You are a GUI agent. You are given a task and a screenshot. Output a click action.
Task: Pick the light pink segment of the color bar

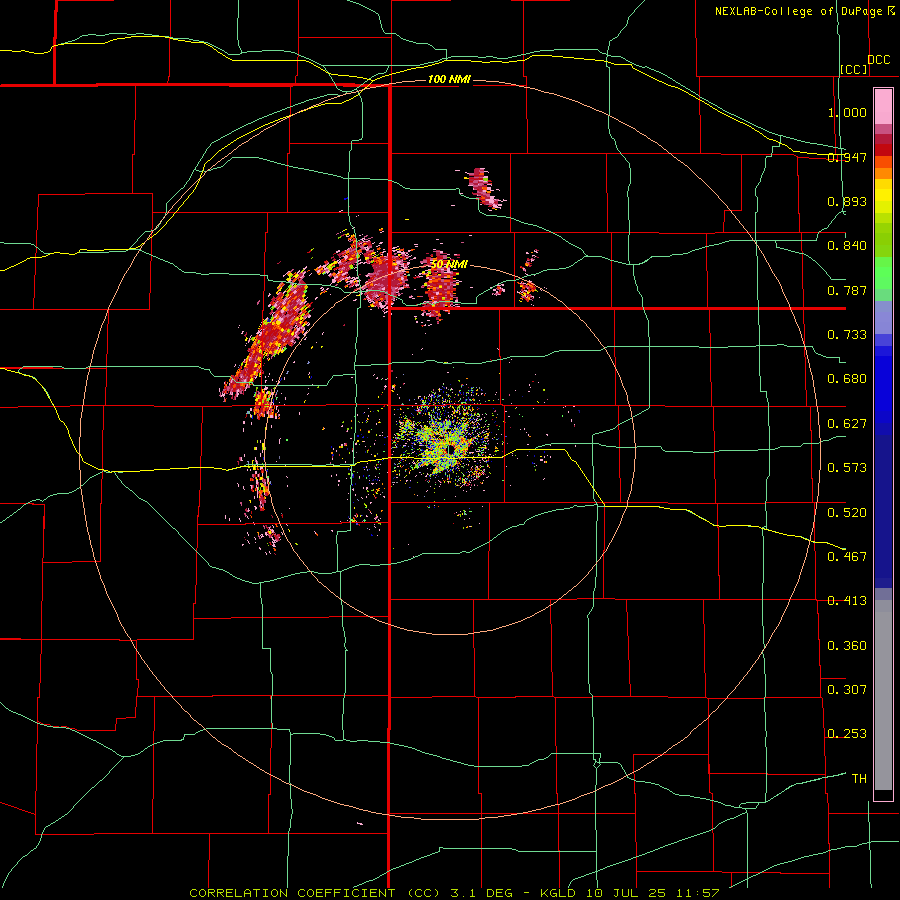point(883,107)
